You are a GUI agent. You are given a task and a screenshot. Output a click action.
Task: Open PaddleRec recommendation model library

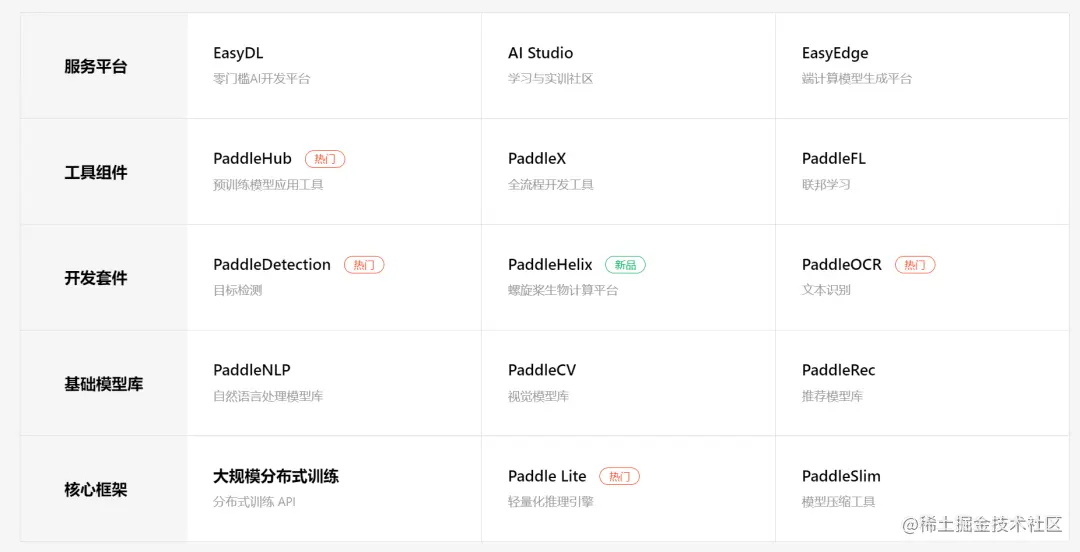(838, 370)
